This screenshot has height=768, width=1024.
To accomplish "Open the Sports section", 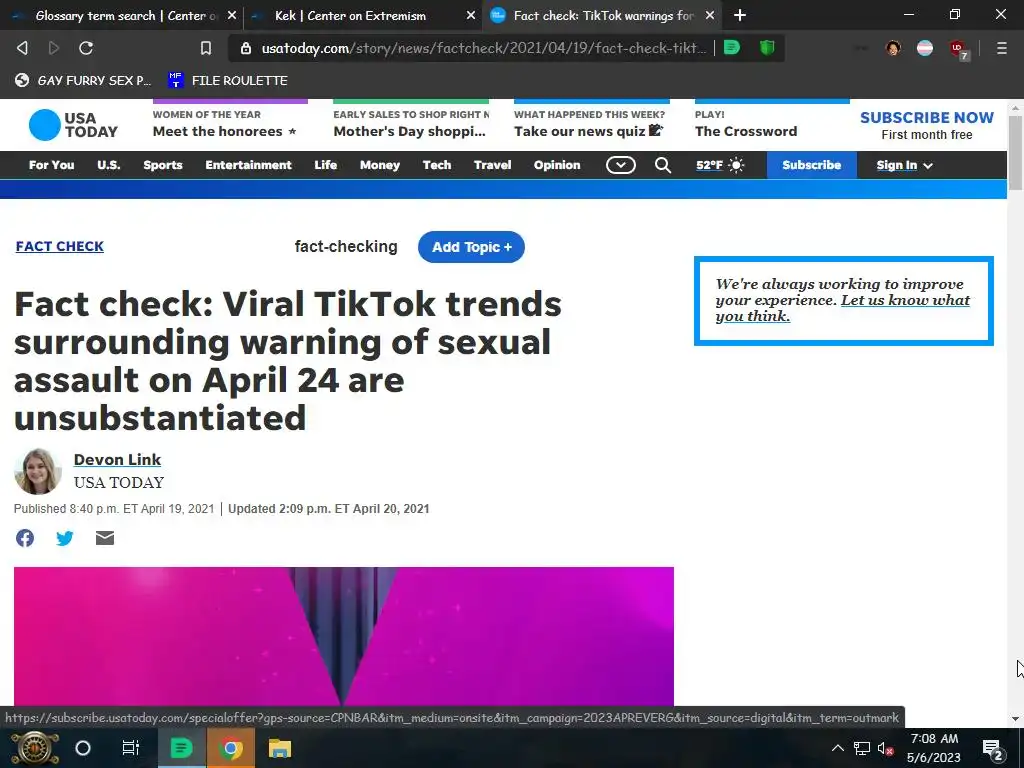I will point(163,165).
